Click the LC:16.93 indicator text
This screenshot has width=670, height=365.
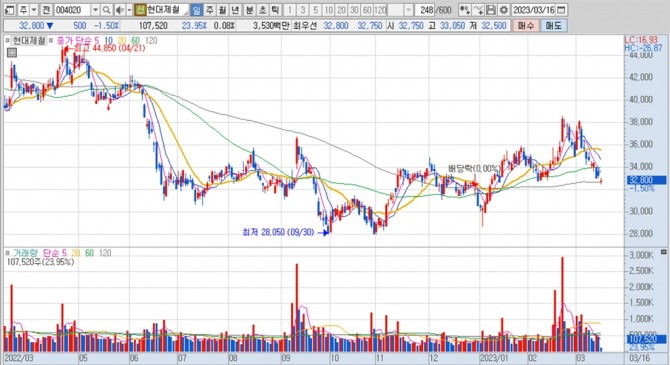[x=641, y=40]
